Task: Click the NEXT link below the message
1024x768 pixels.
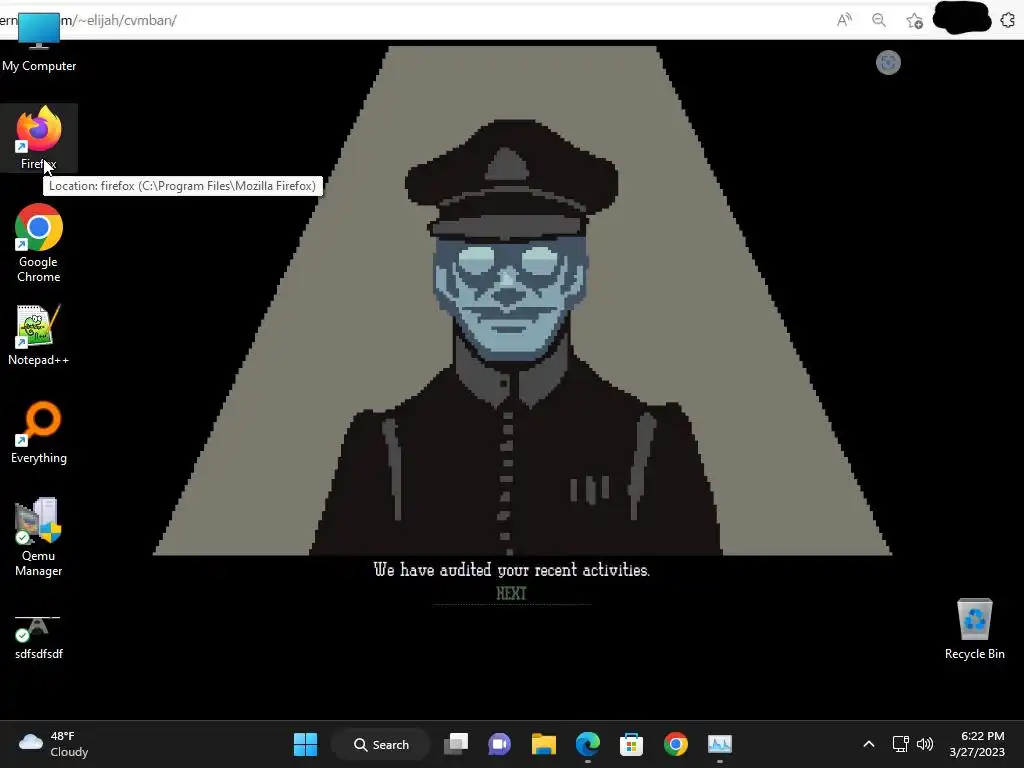Action: 511,593
